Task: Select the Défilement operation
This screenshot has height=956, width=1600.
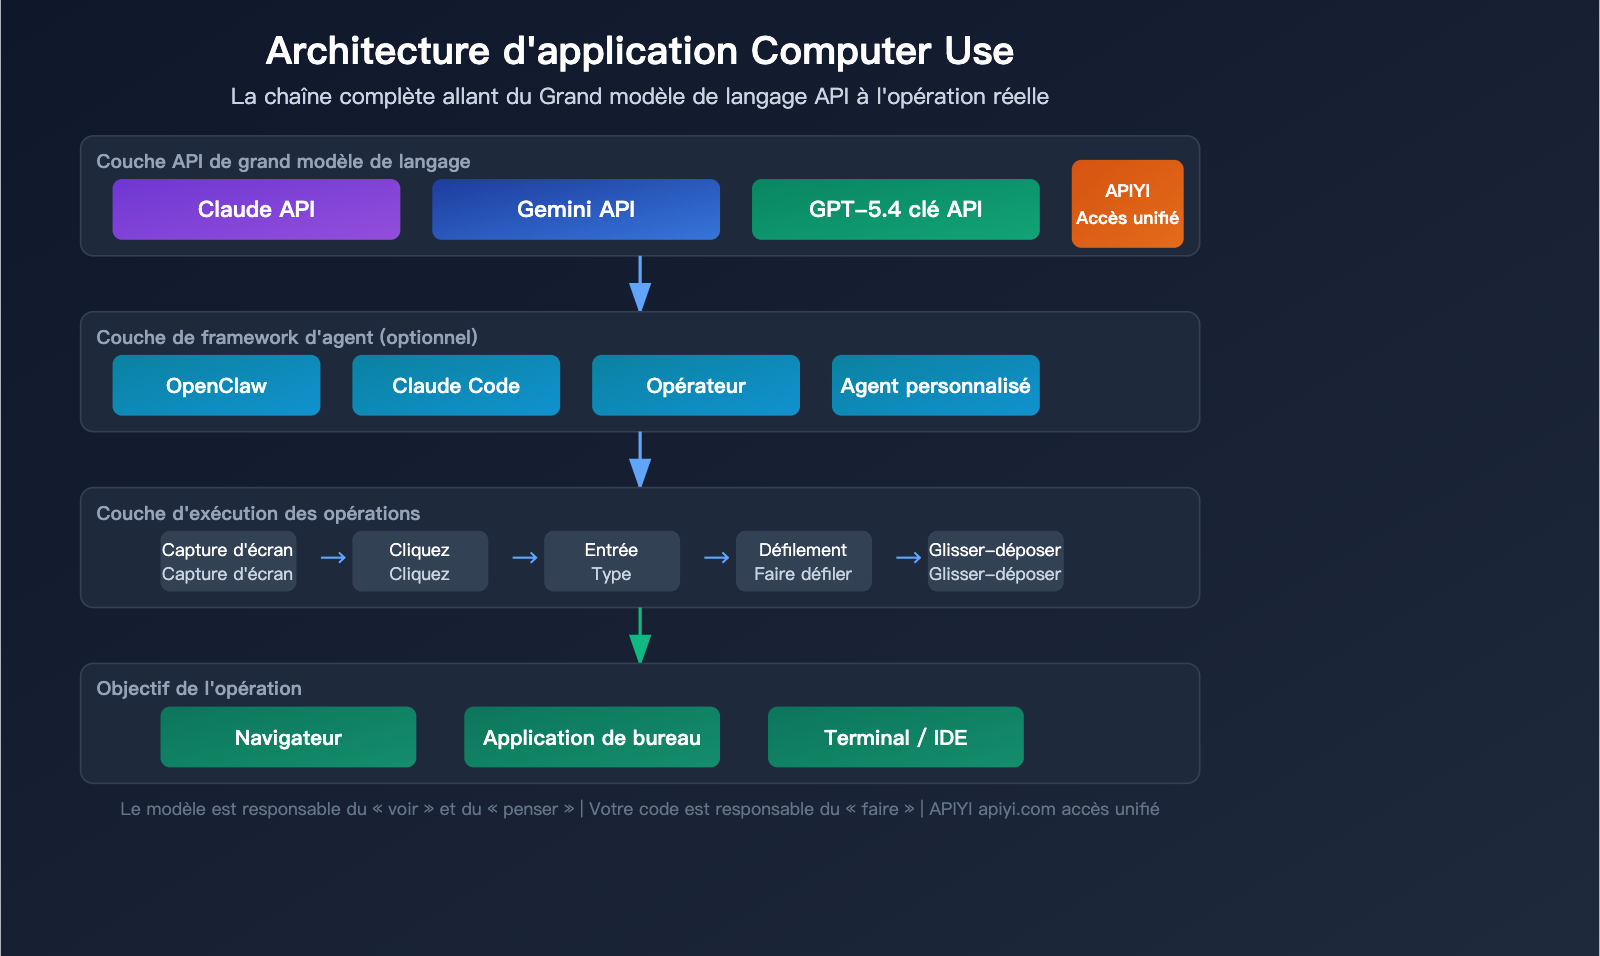Action: coord(803,561)
